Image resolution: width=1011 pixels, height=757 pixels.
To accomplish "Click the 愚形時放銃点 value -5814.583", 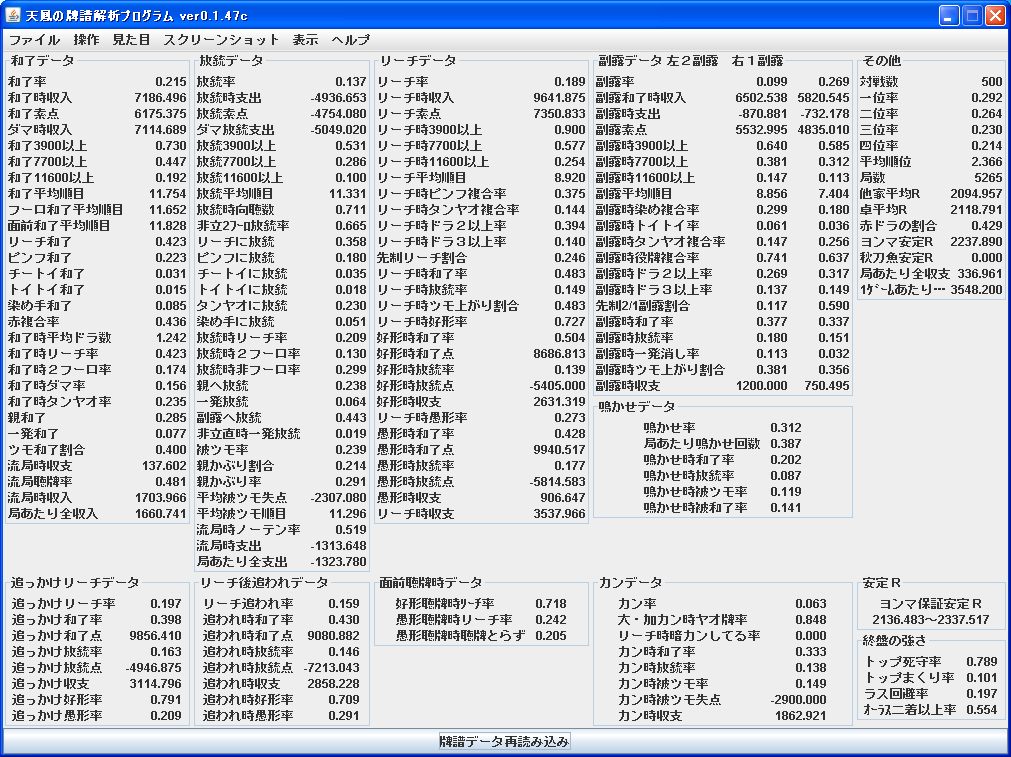I will click(x=556, y=482).
